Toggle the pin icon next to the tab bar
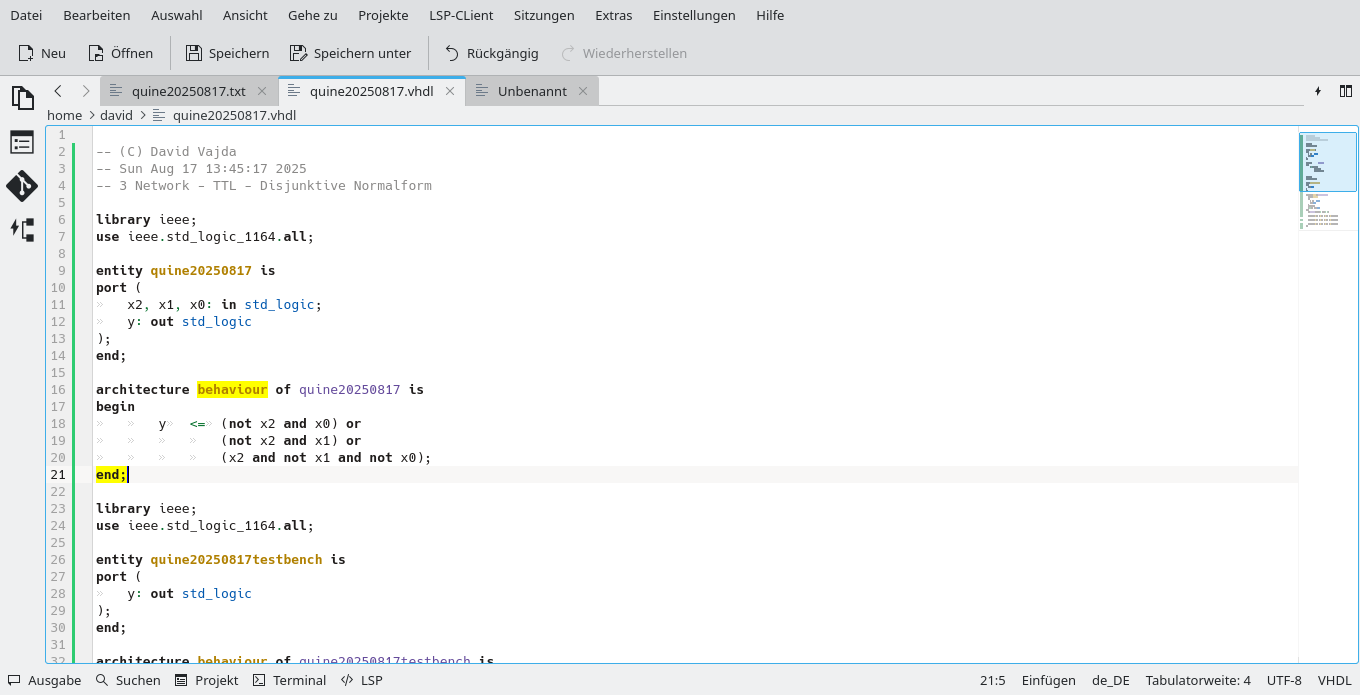This screenshot has width=1360, height=695. 1318,90
